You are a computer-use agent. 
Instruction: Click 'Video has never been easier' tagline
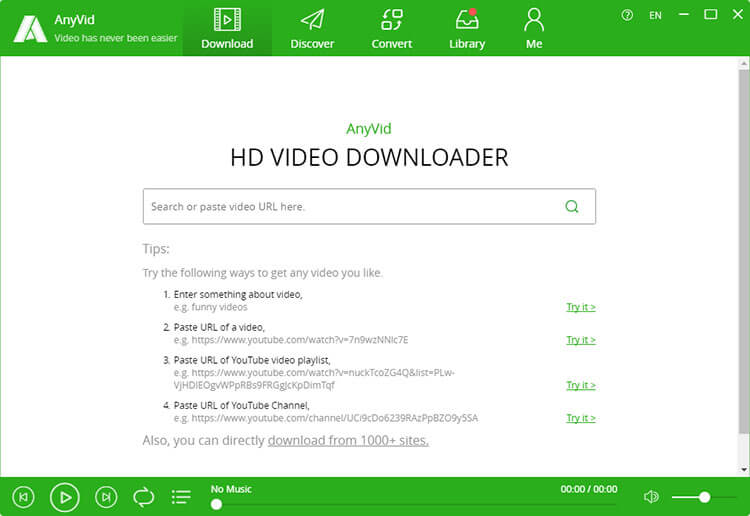116,38
